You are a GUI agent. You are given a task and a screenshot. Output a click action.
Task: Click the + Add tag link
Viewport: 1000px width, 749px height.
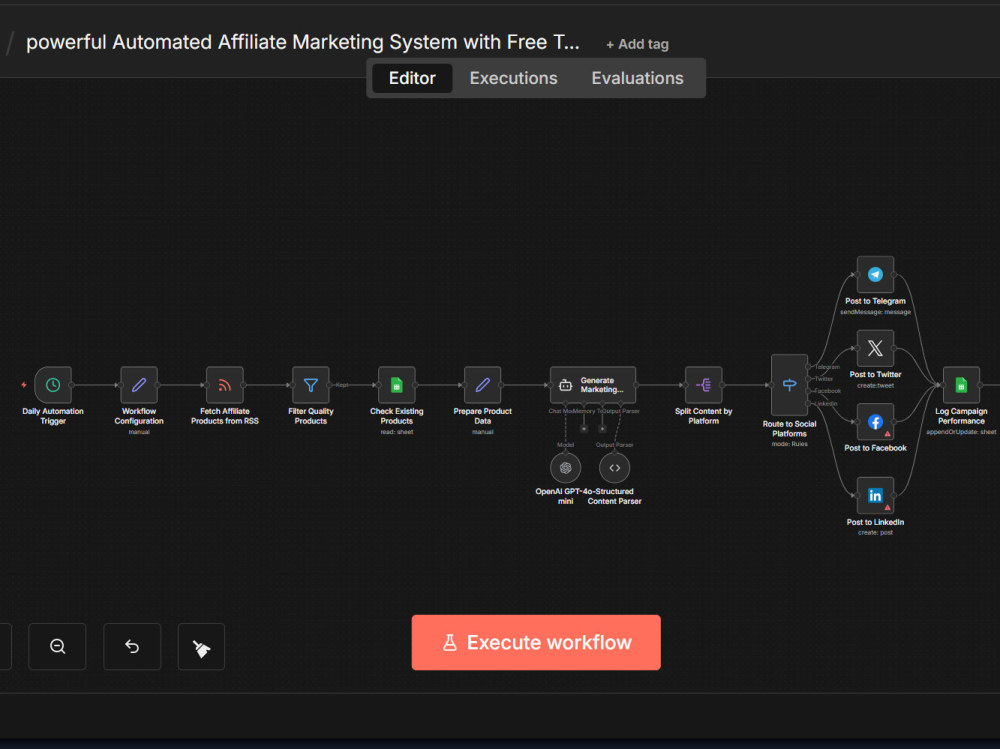637,44
